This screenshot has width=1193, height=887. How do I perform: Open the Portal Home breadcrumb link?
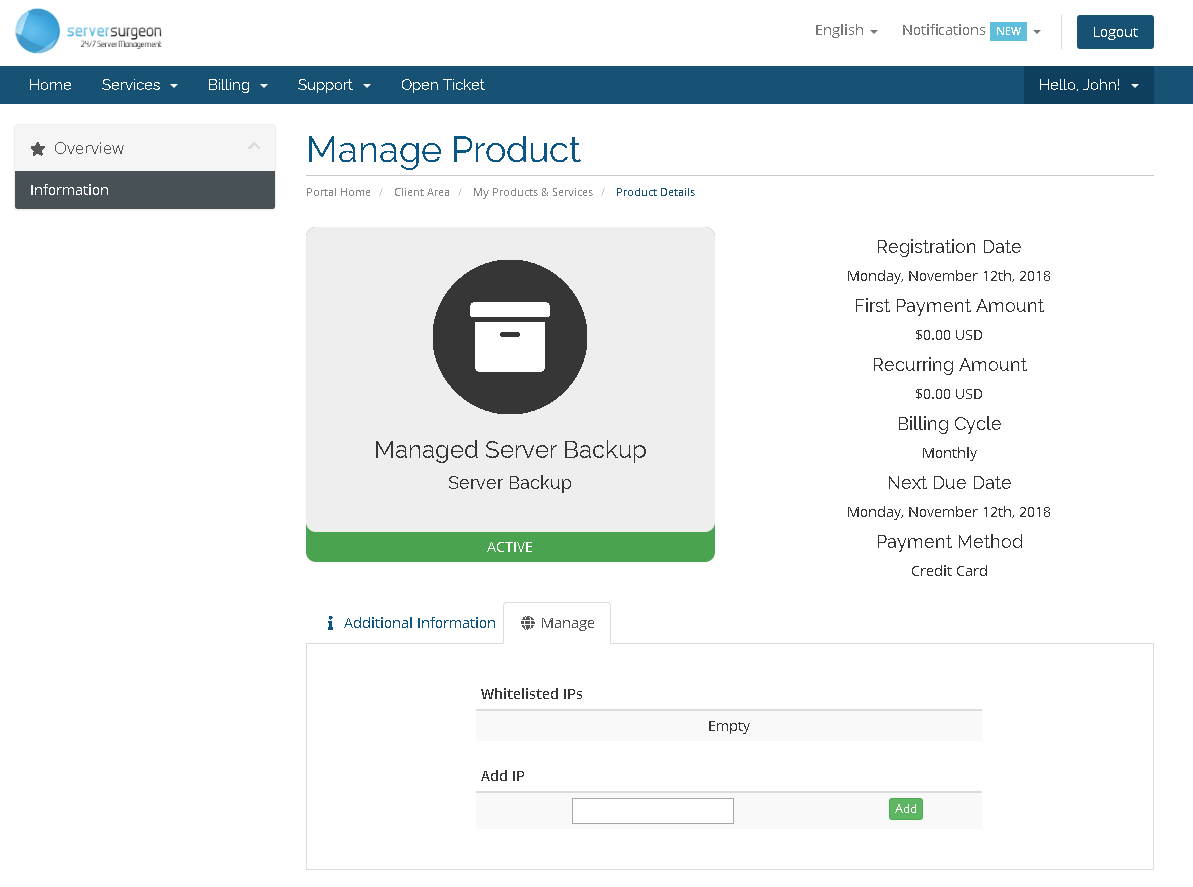(339, 192)
